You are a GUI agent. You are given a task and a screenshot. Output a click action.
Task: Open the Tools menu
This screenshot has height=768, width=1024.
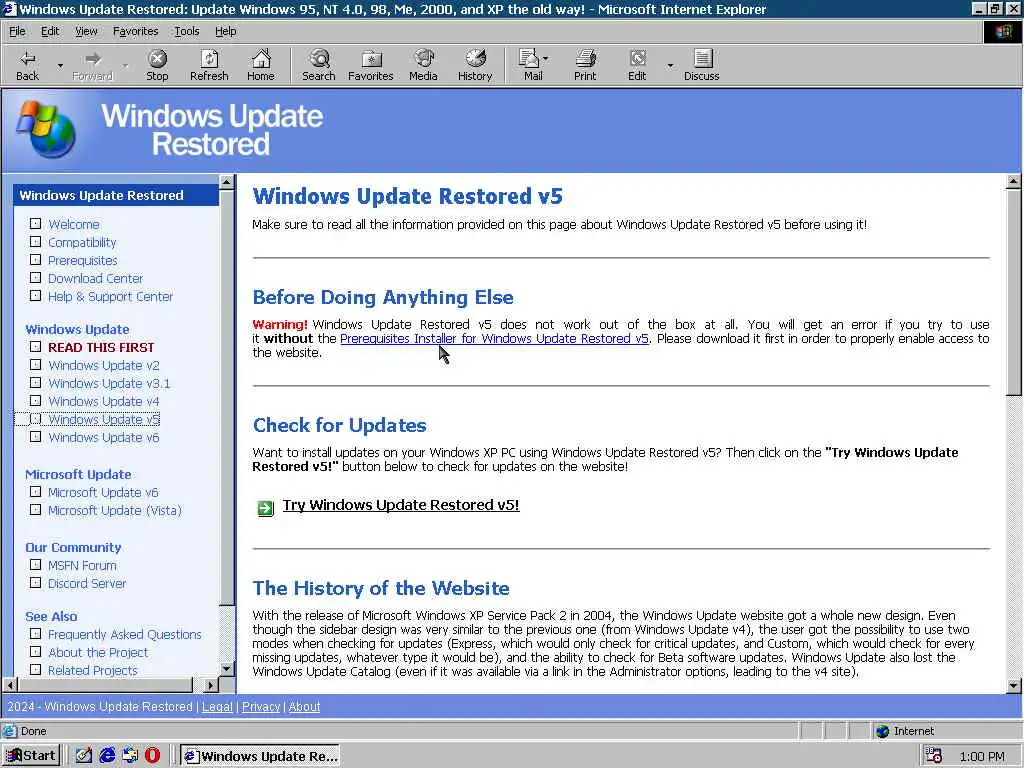(x=186, y=31)
